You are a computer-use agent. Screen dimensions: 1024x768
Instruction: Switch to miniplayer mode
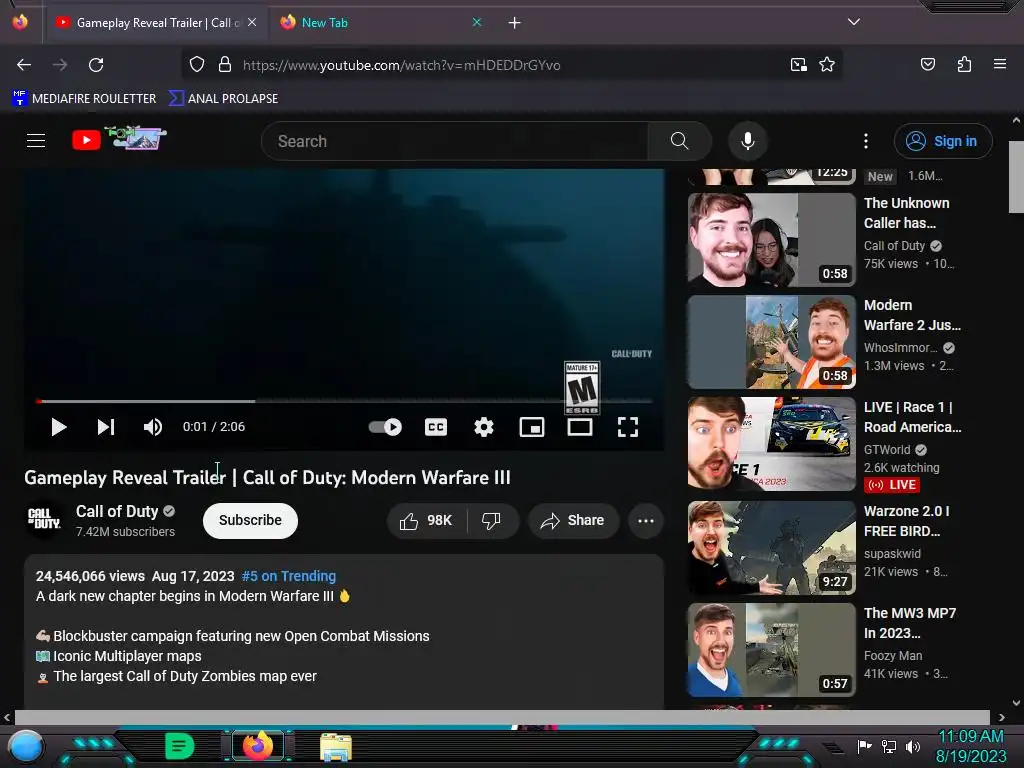pos(532,427)
